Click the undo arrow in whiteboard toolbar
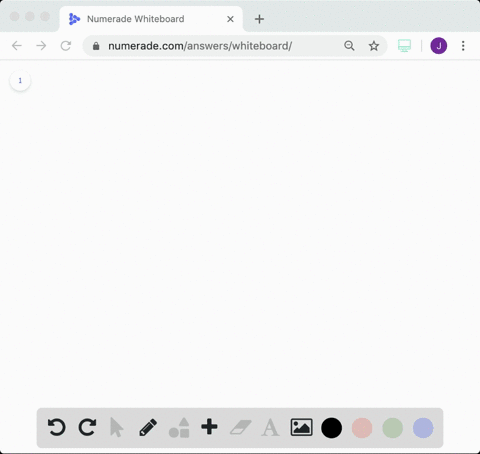Viewport: 480px width, 454px height. (57, 427)
